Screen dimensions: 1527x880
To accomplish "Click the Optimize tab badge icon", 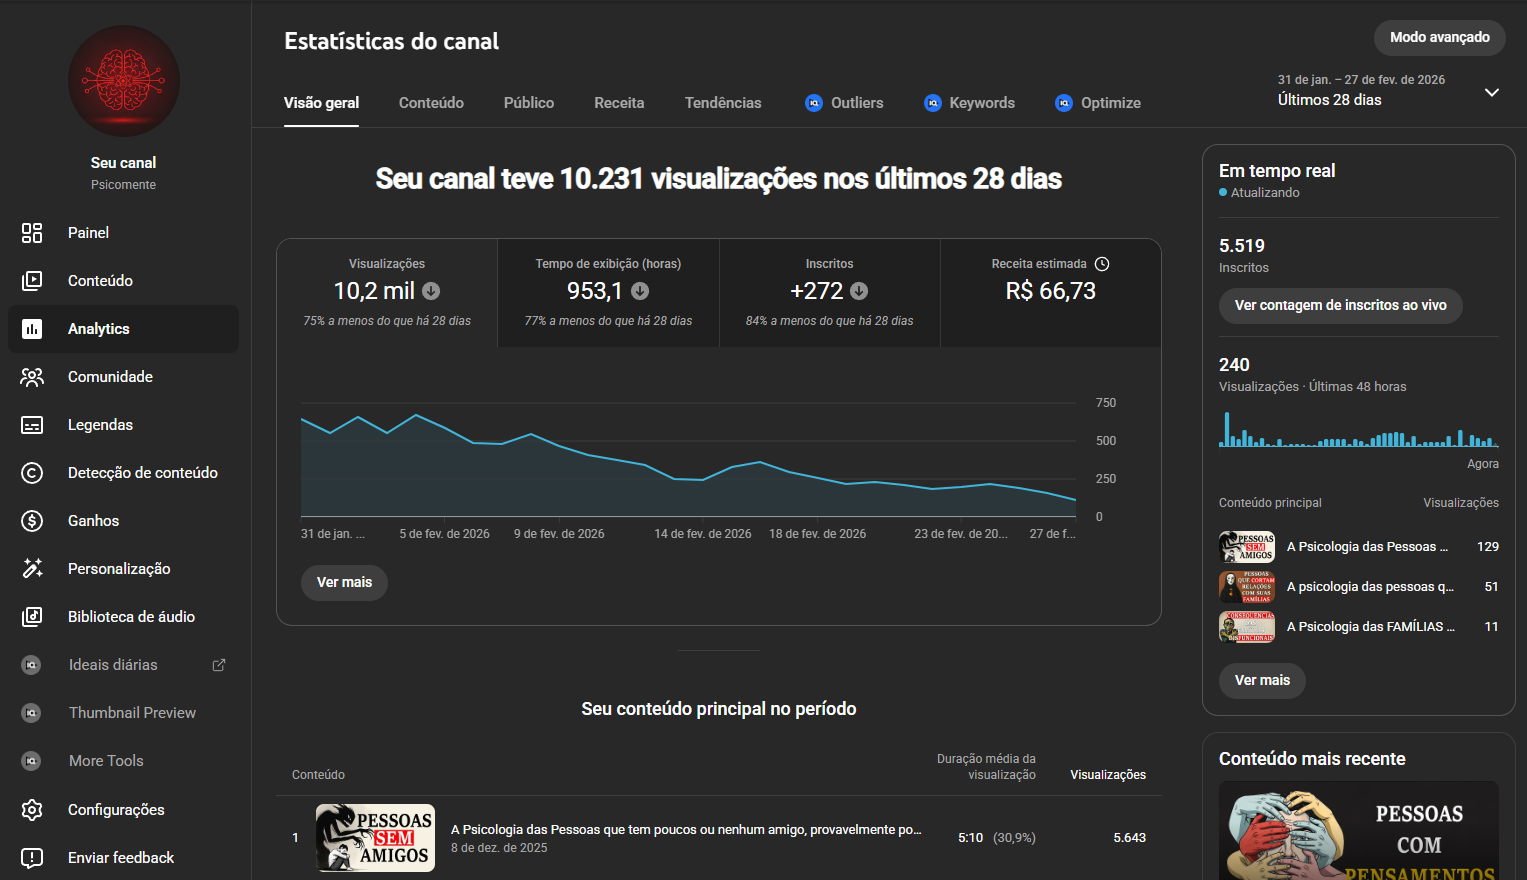I will click(x=1064, y=103).
